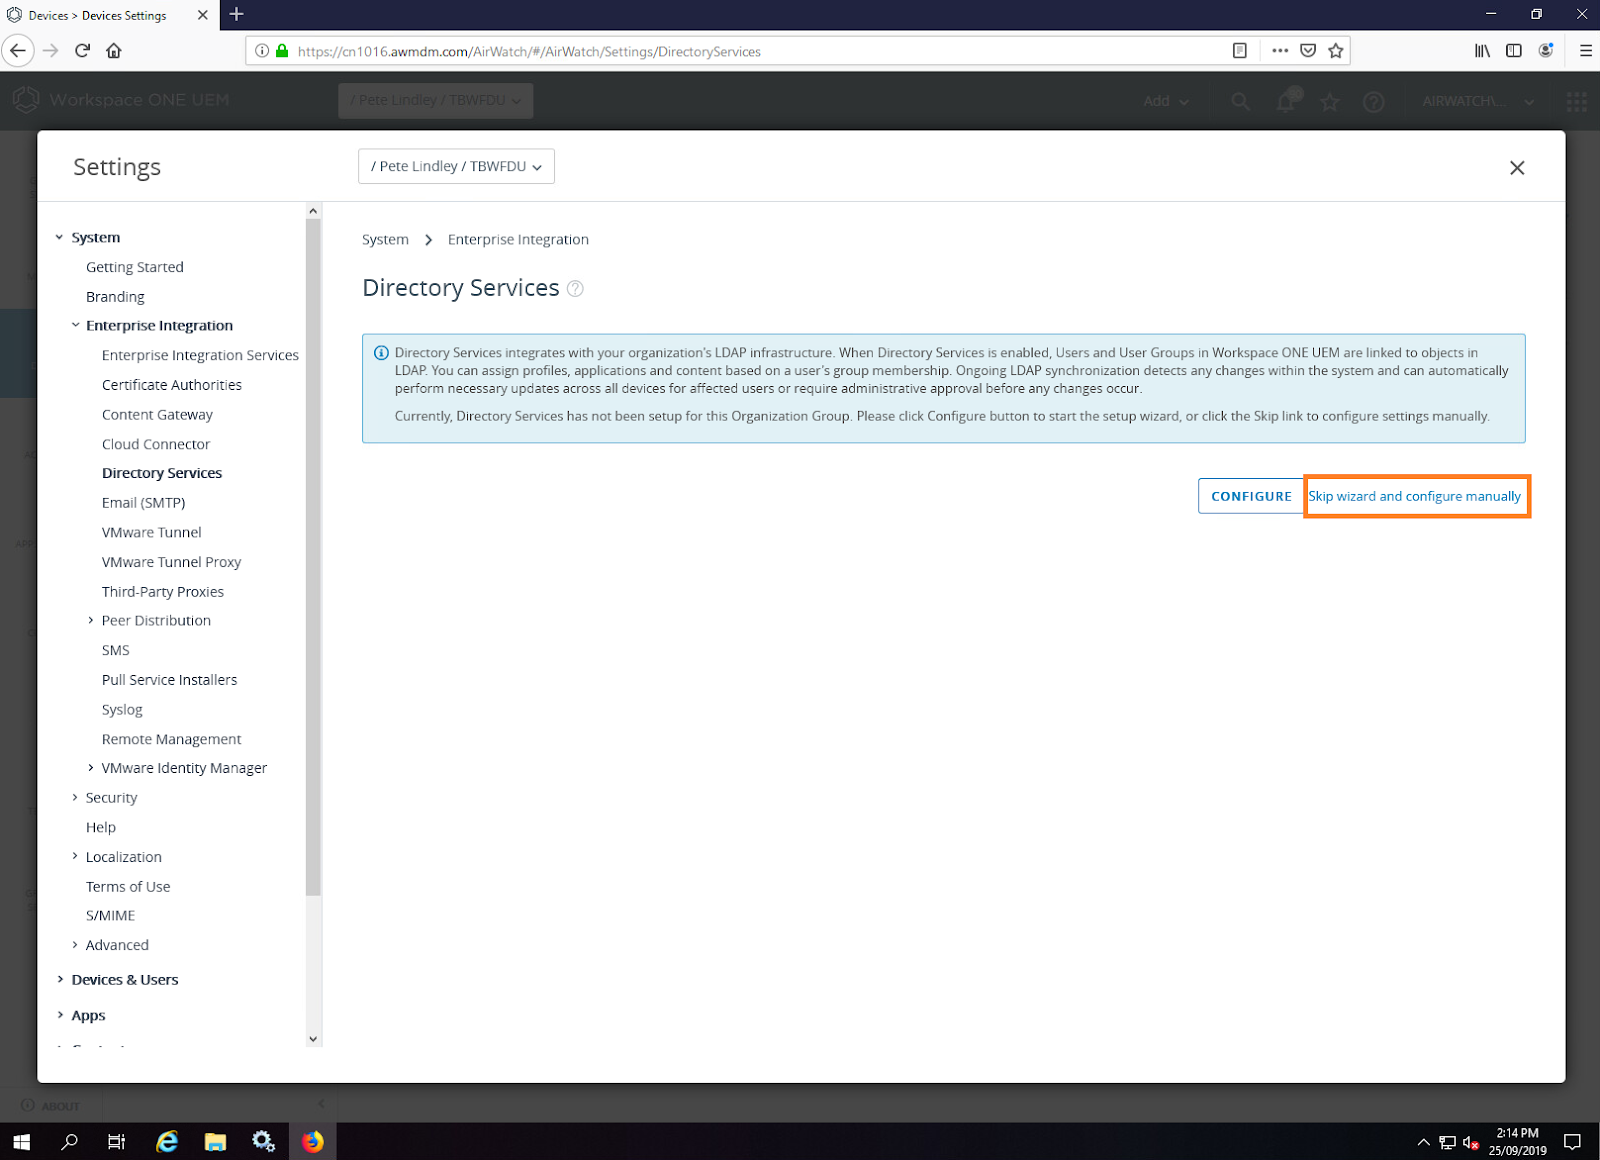
Task: Click the CONFIGURE button
Action: [x=1251, y=496]
